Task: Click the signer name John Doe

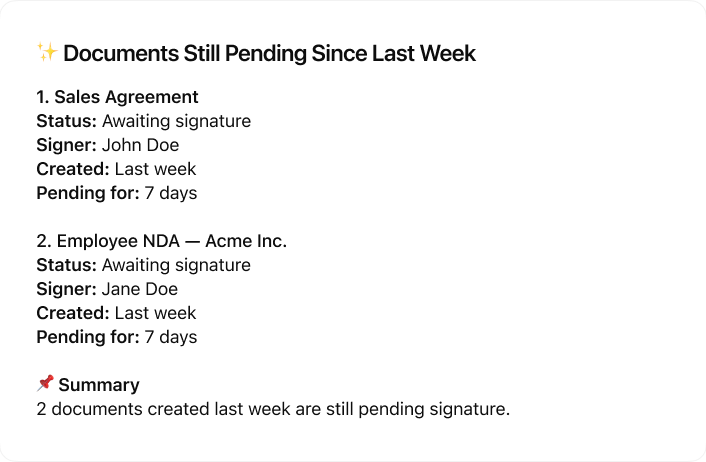Action: [x=141, y=145]
